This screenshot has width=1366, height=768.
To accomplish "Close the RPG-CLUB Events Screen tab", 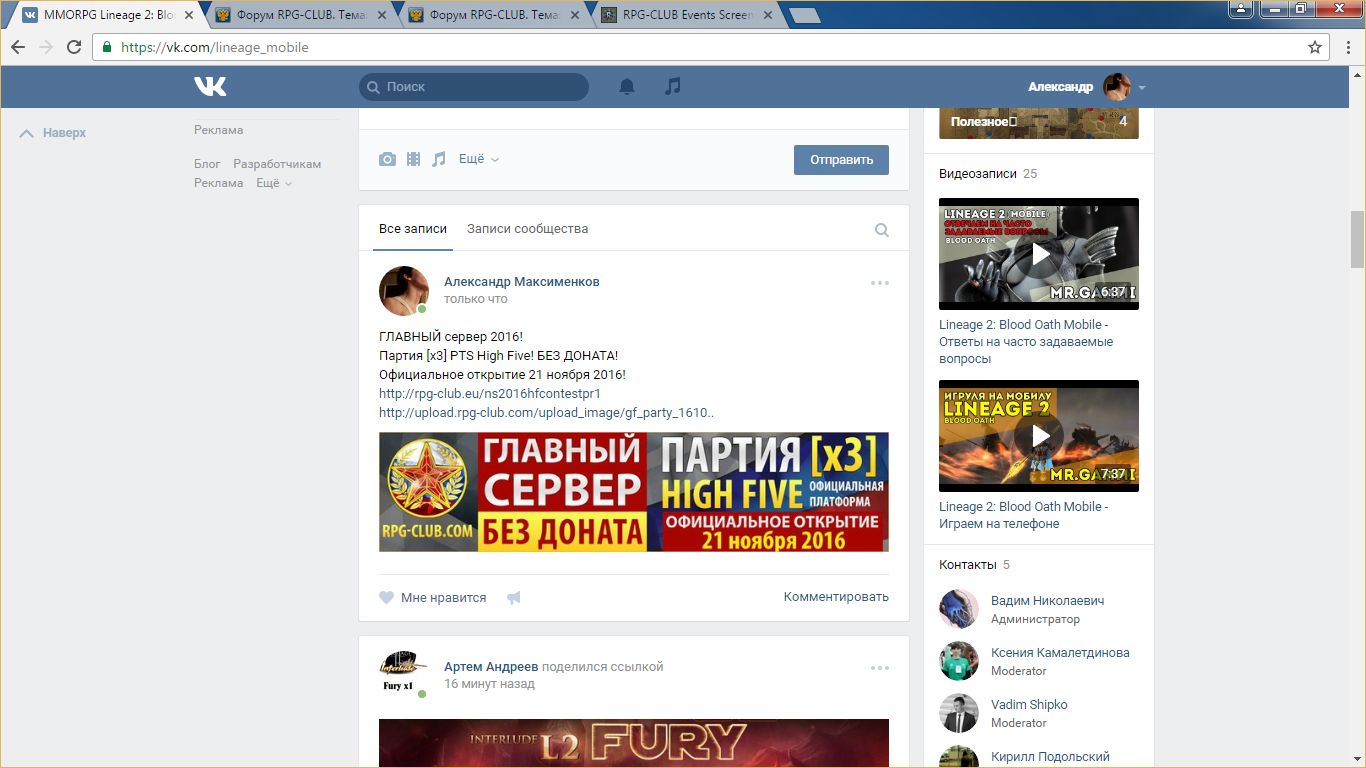I will coord(767,16).
